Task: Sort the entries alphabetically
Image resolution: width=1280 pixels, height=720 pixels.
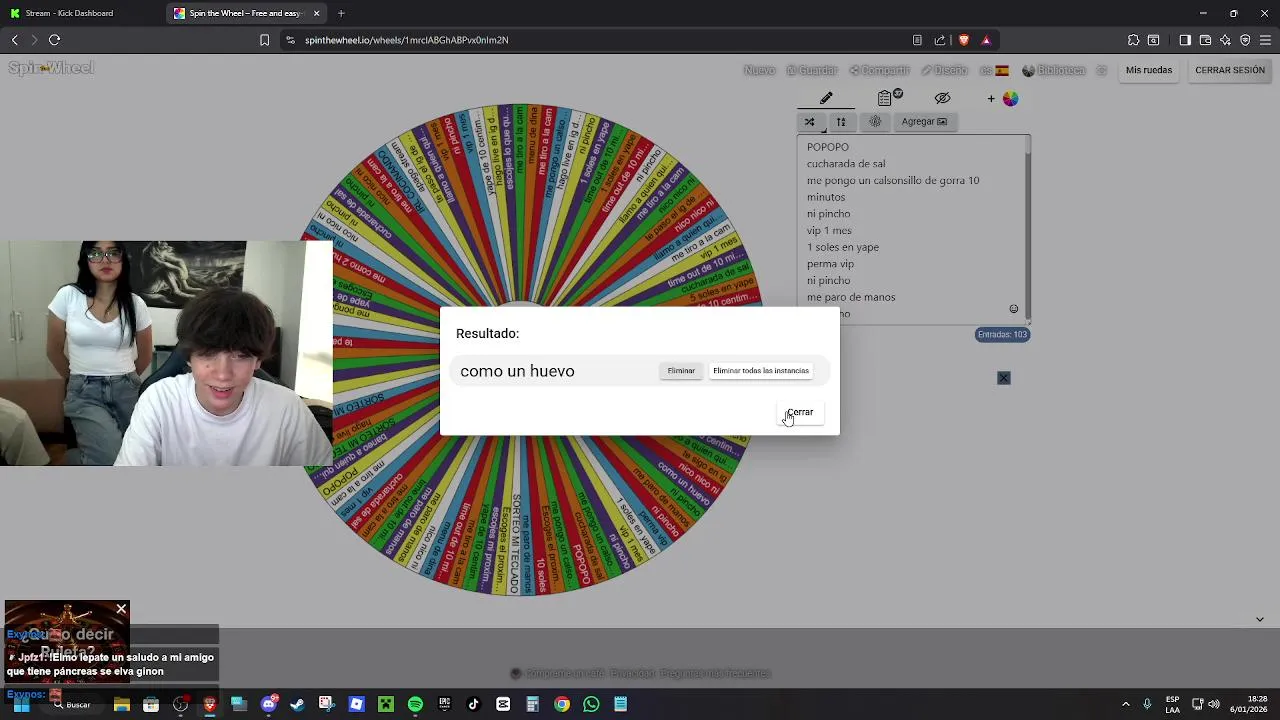Action: (x=841, y=122)
